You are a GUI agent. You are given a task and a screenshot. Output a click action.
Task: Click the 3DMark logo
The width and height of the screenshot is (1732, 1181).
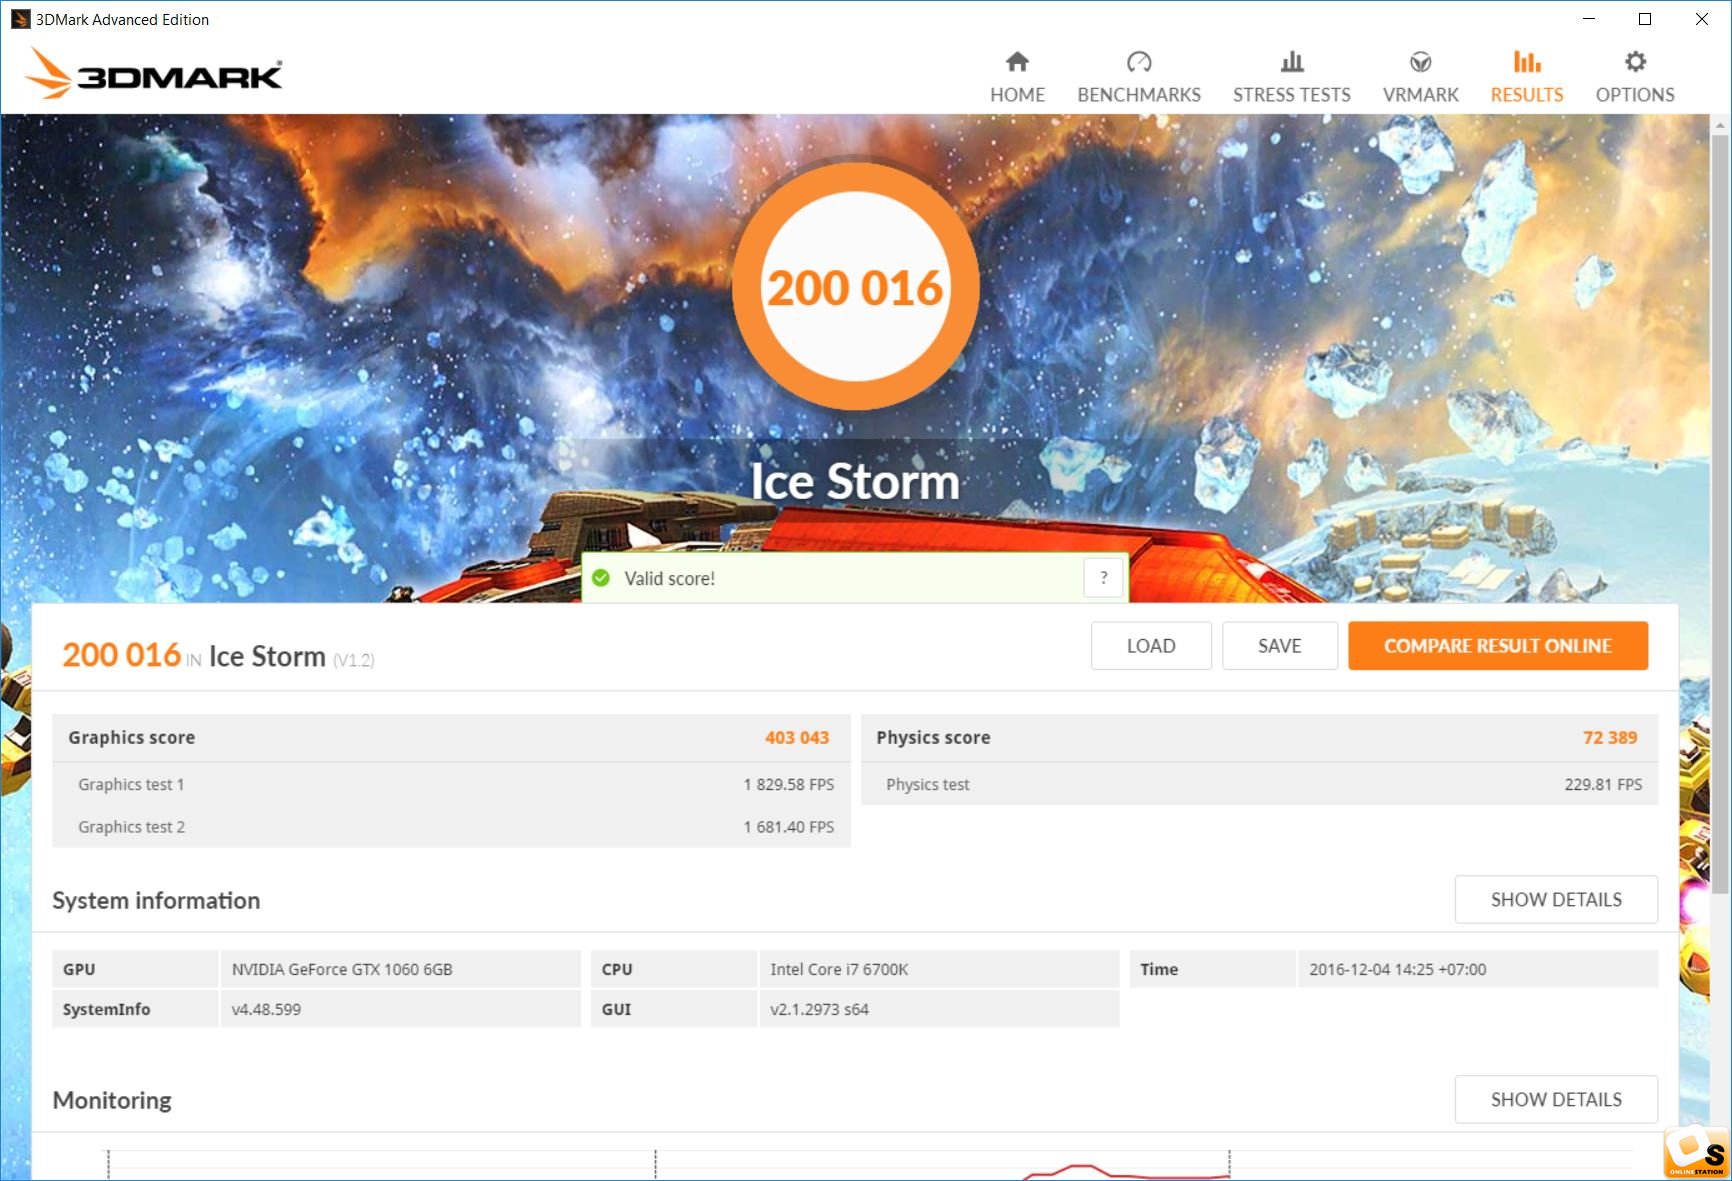point(153,73)
